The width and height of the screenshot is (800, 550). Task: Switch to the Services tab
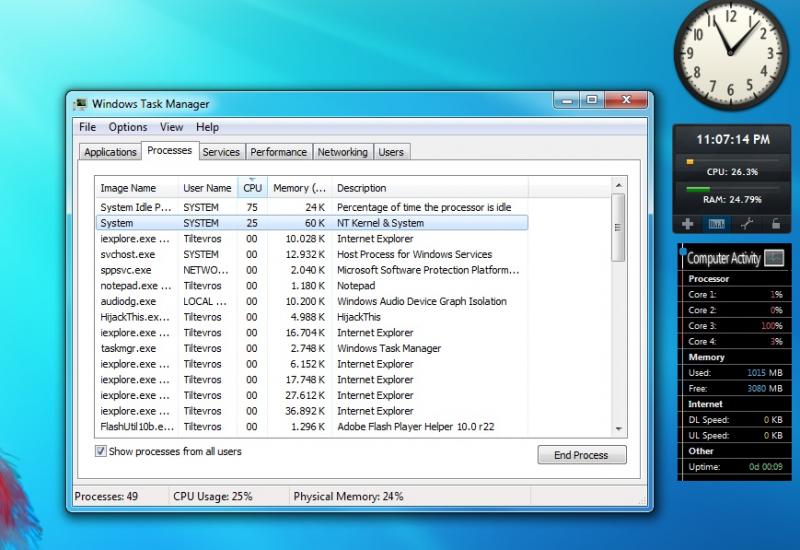tap(221, 152)
